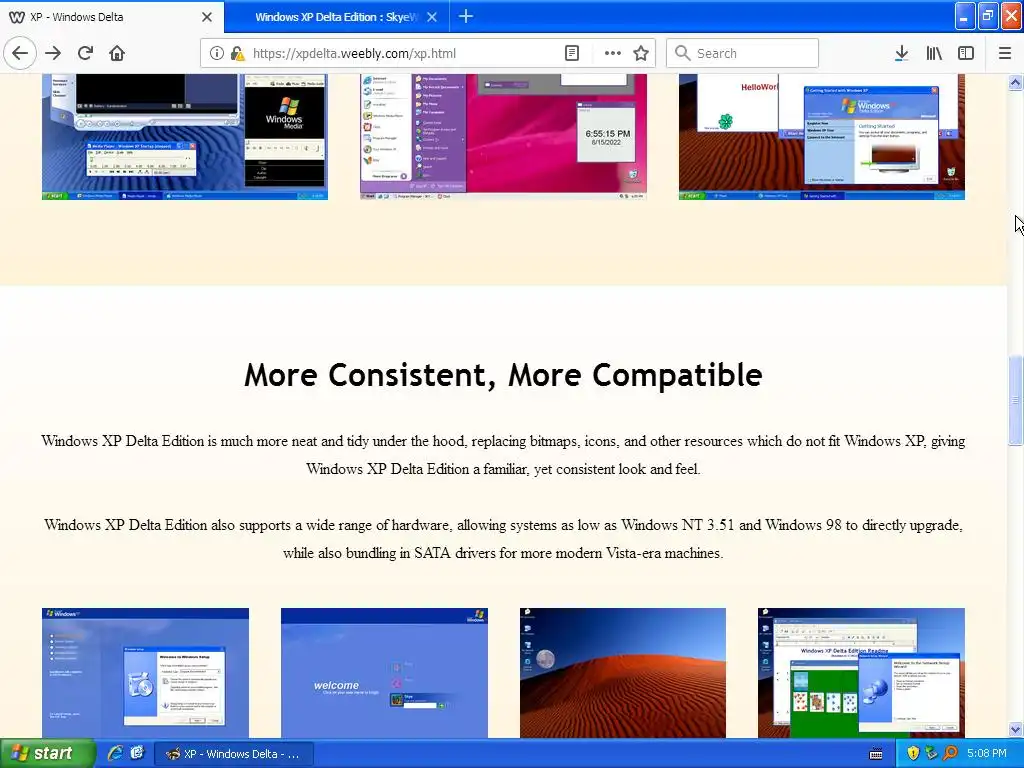This screenshot has height=768, width=1024.
Task: Click the More Consistent, More Compatible heading
Action: (503, 375)
